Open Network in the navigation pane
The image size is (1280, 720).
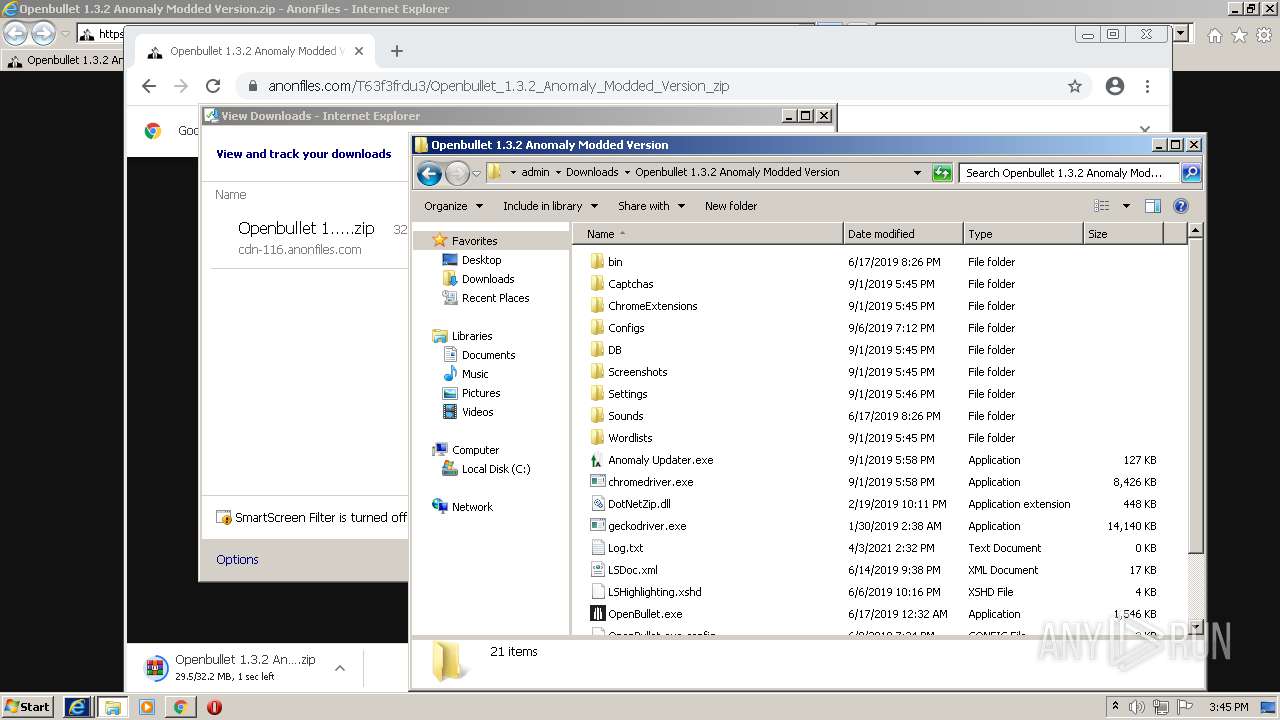472,507
